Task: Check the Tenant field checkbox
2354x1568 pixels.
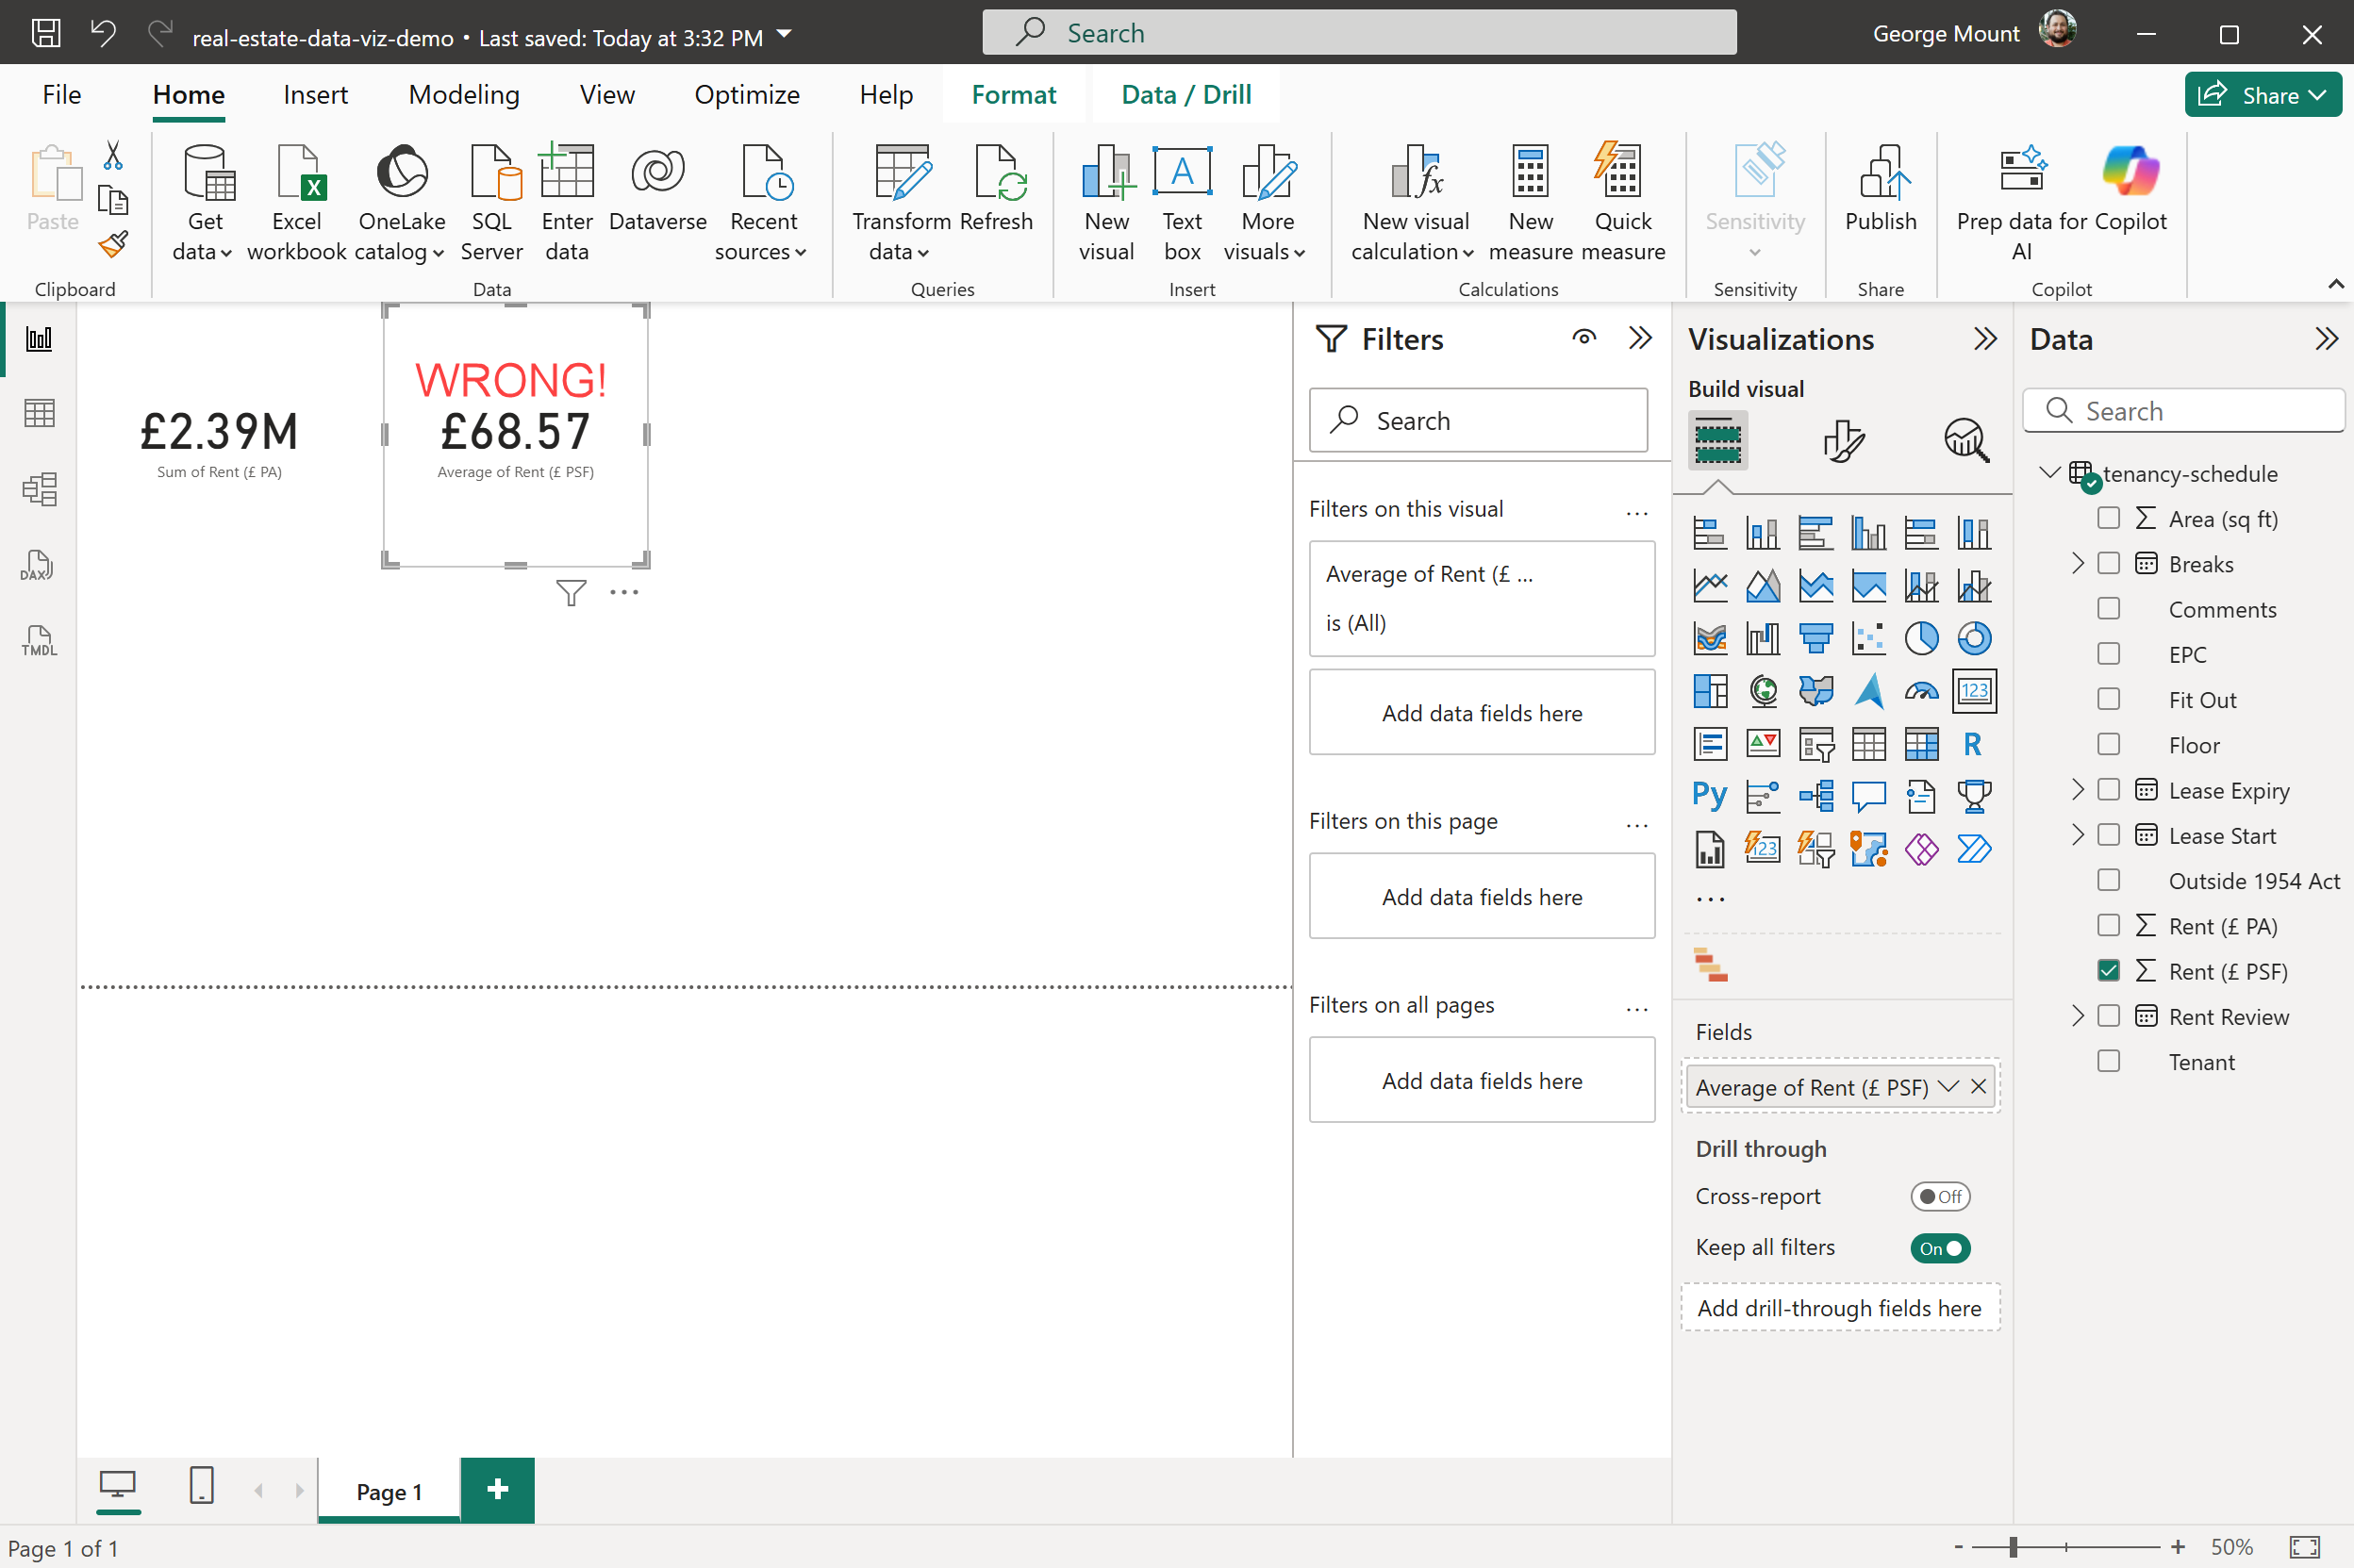Action: [x=2108, y=1061]
